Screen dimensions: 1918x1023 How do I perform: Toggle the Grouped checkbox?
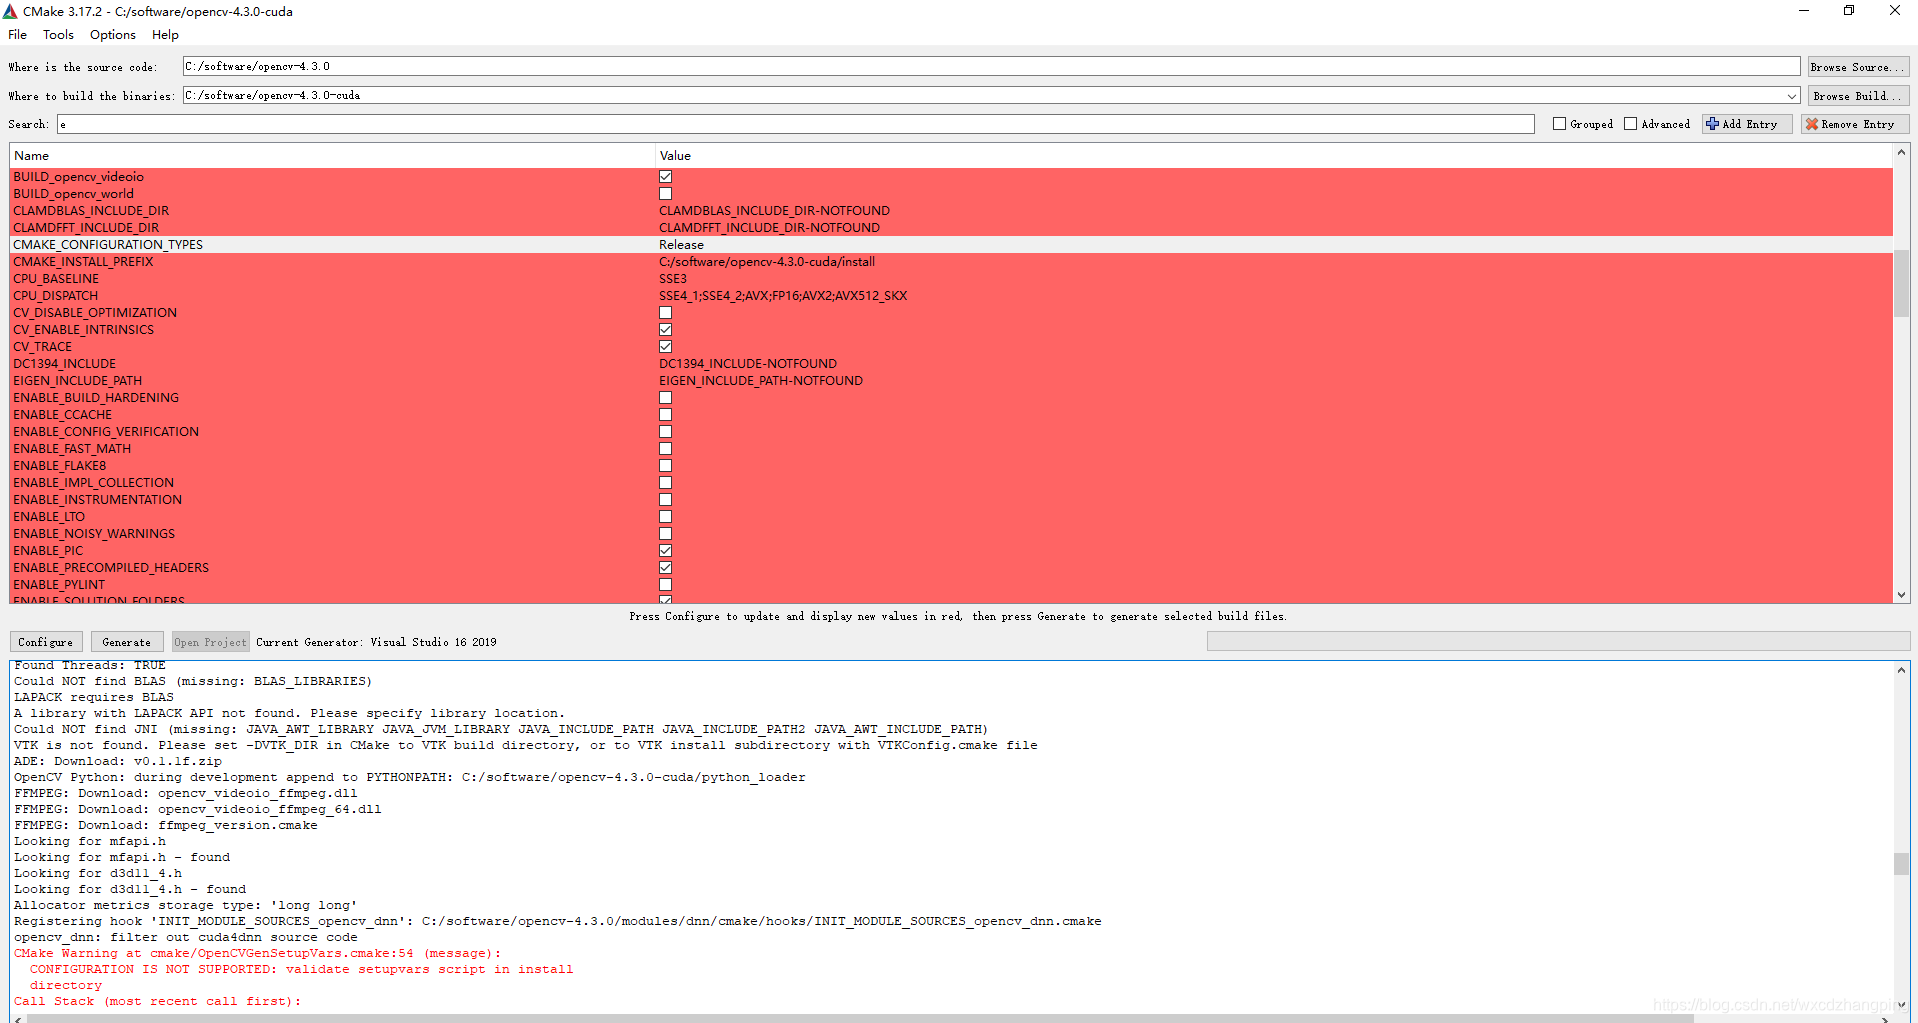click(1559, 124)
